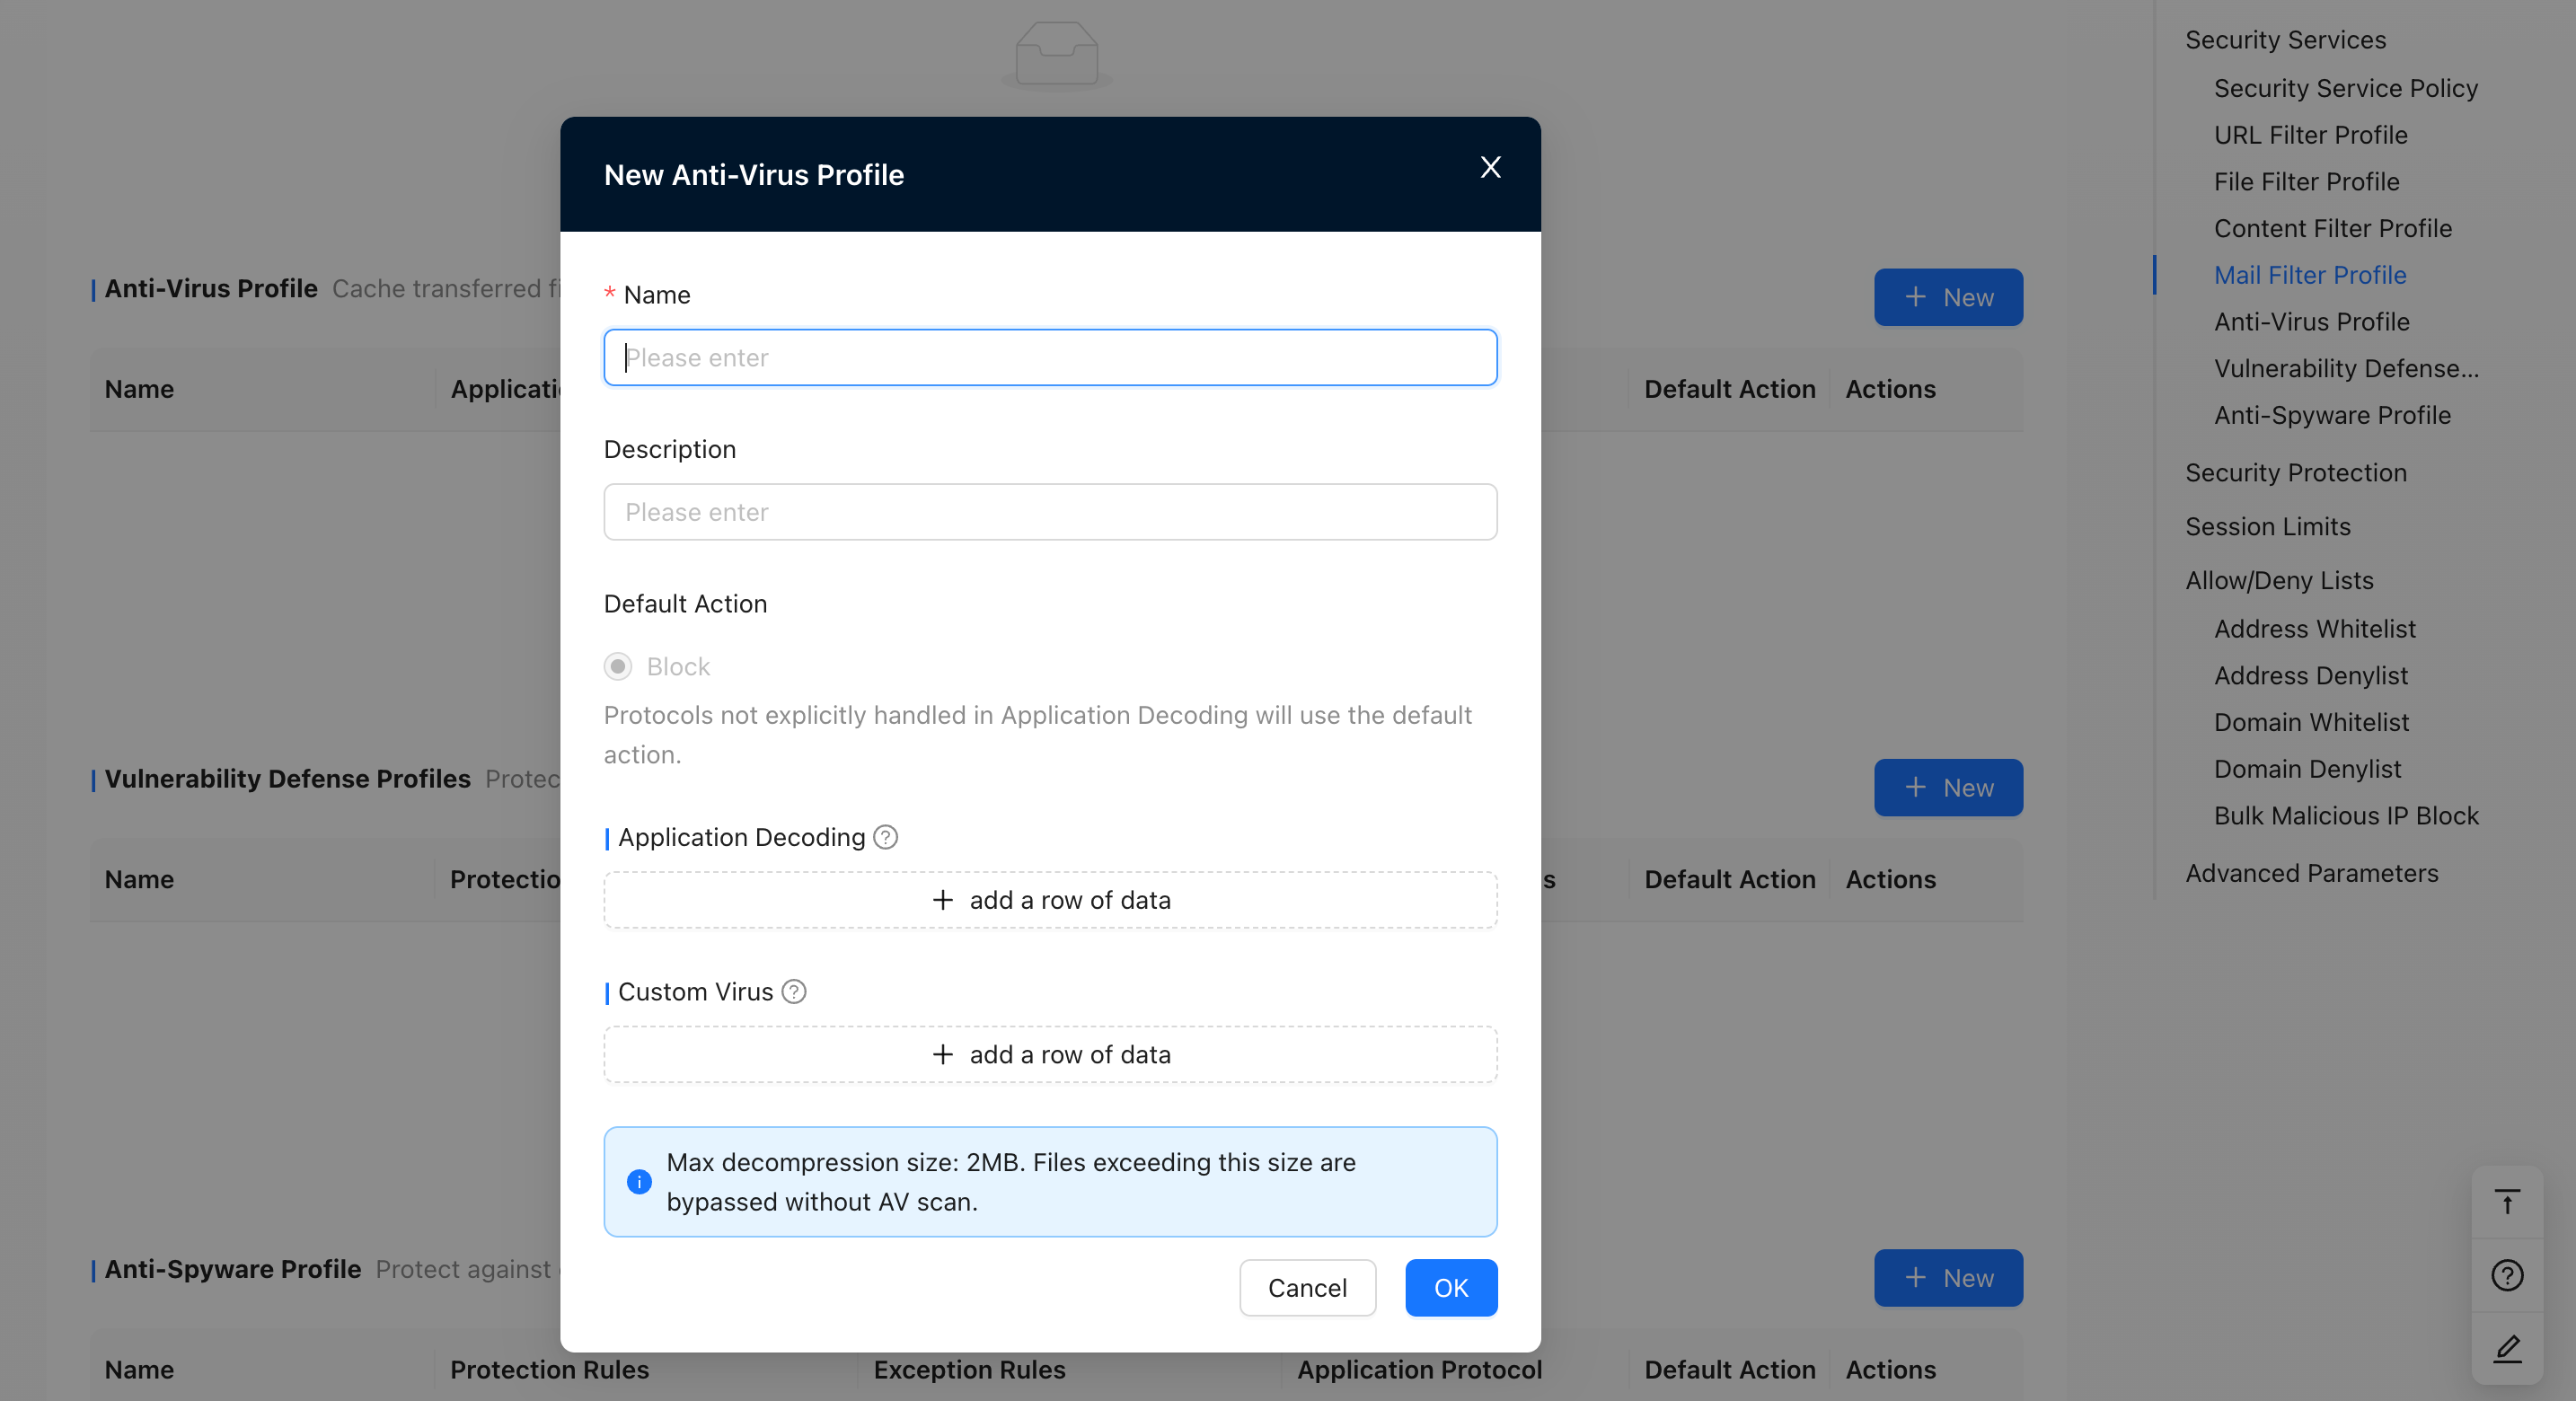This screenshot has width=2576, height=1401.
Task: Go to Anti-Spyware Profile in sidebar
Action: pyautogui.click(x=2332, y=416)
